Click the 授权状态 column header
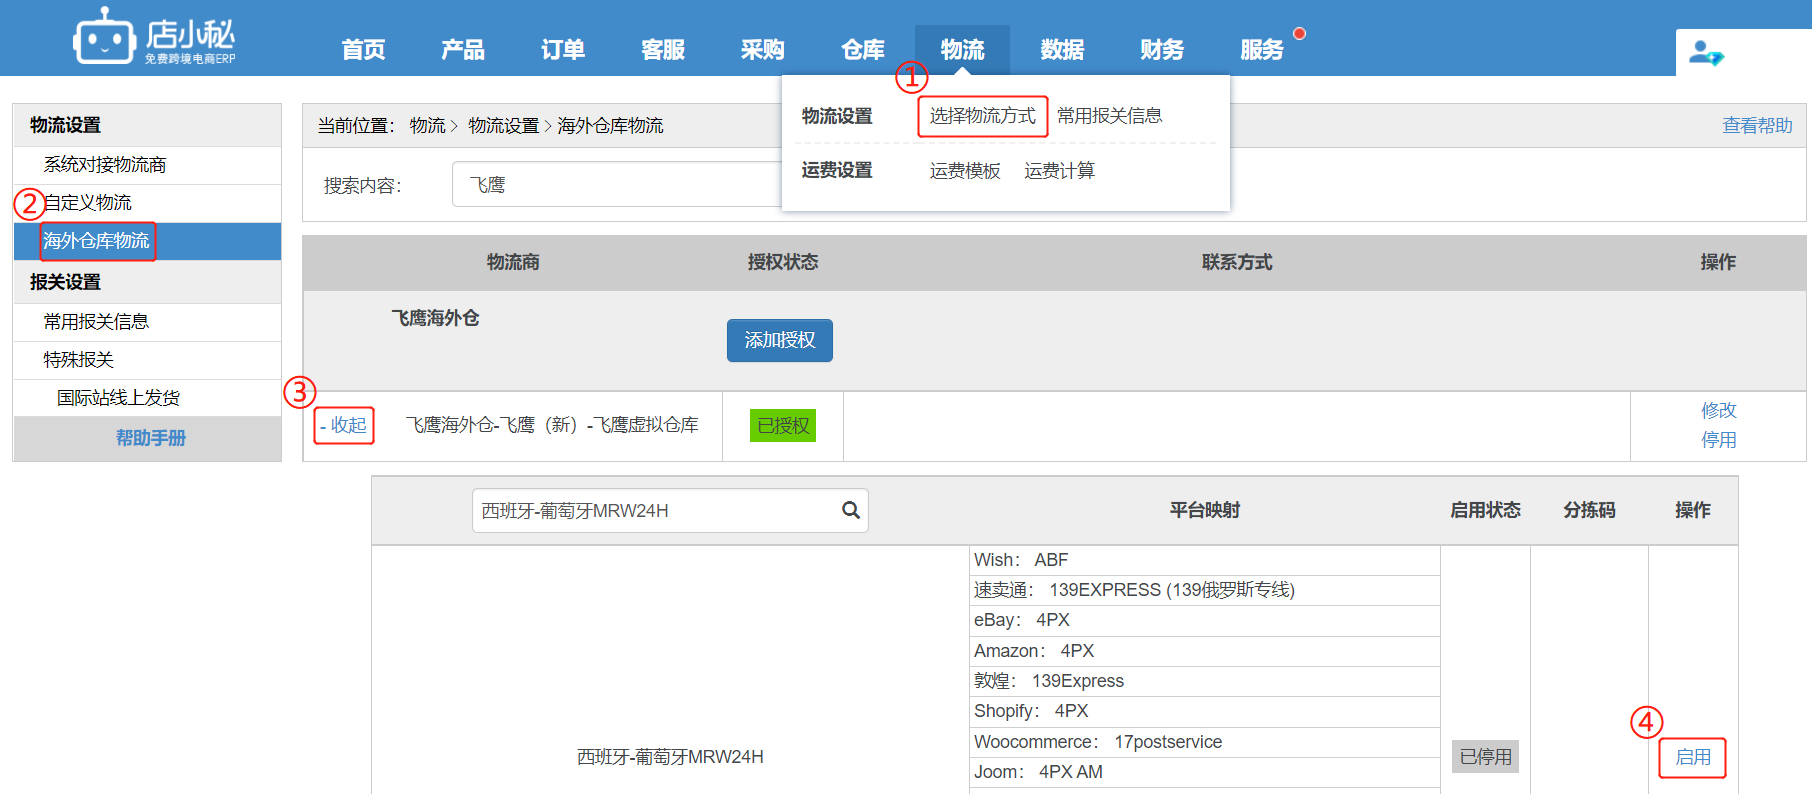The height and width of the screenshot is (794, 1812). coord(783,262)
